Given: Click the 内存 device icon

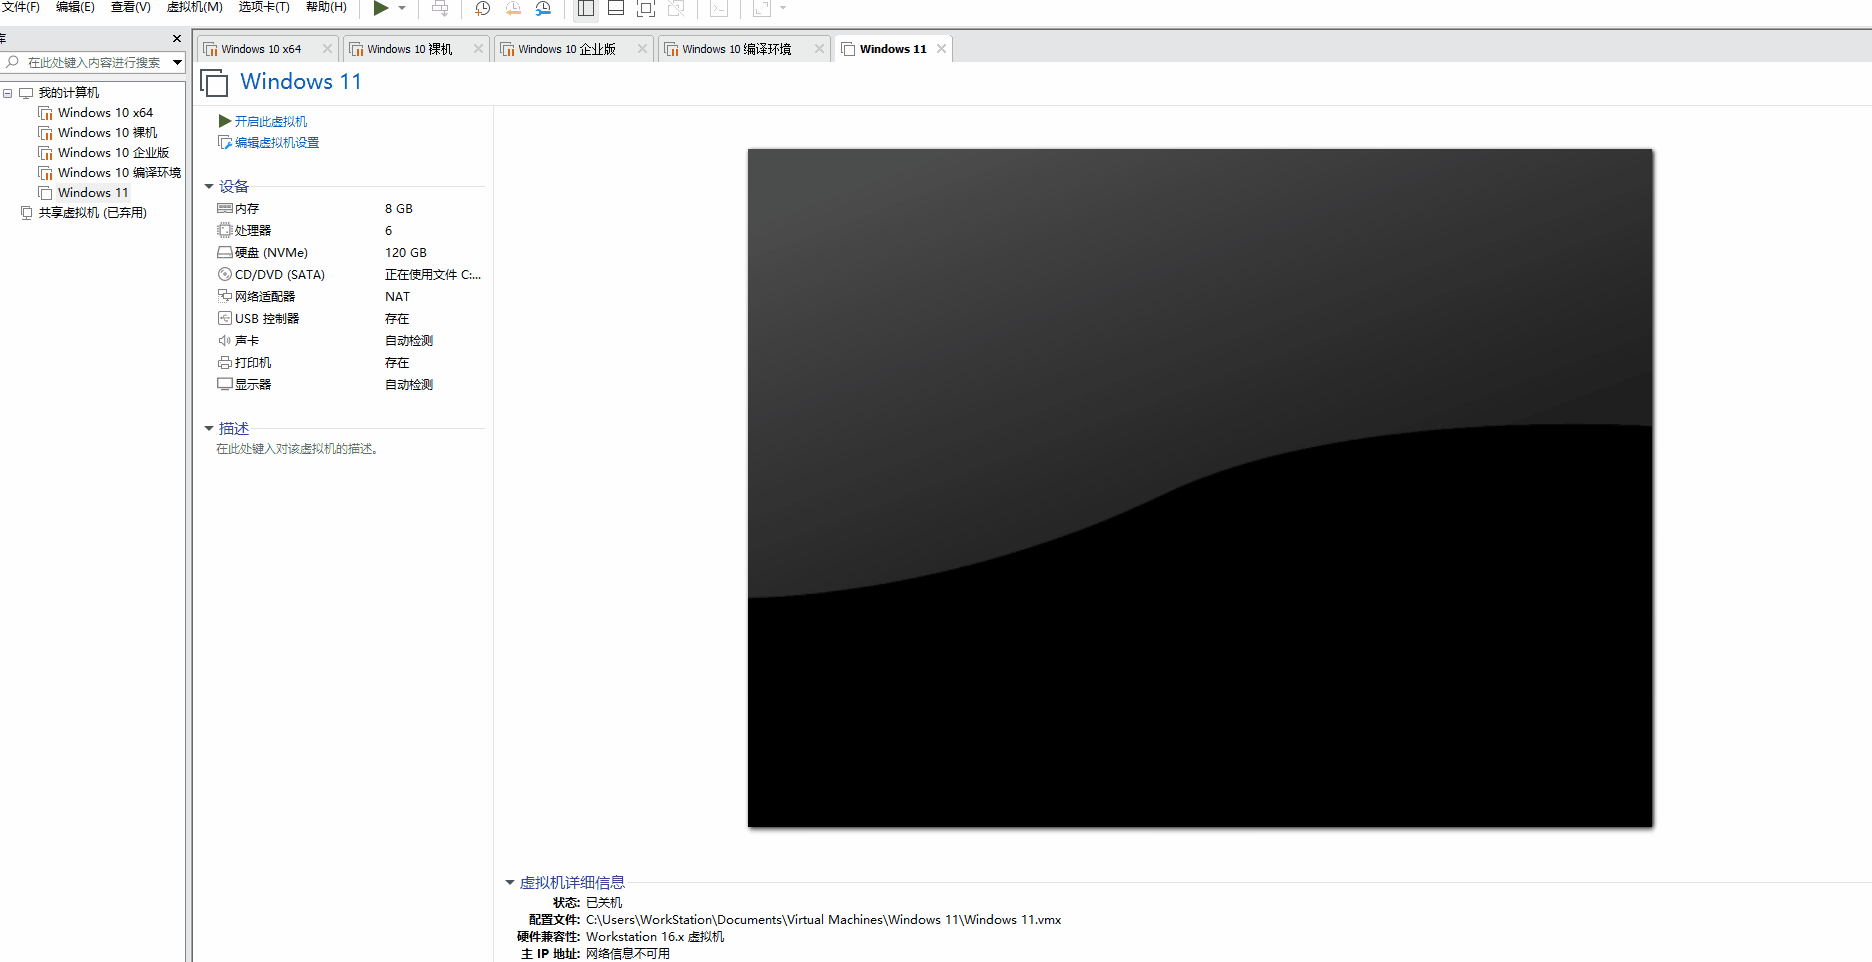Looking at the screenshot, I should [225, 209].
